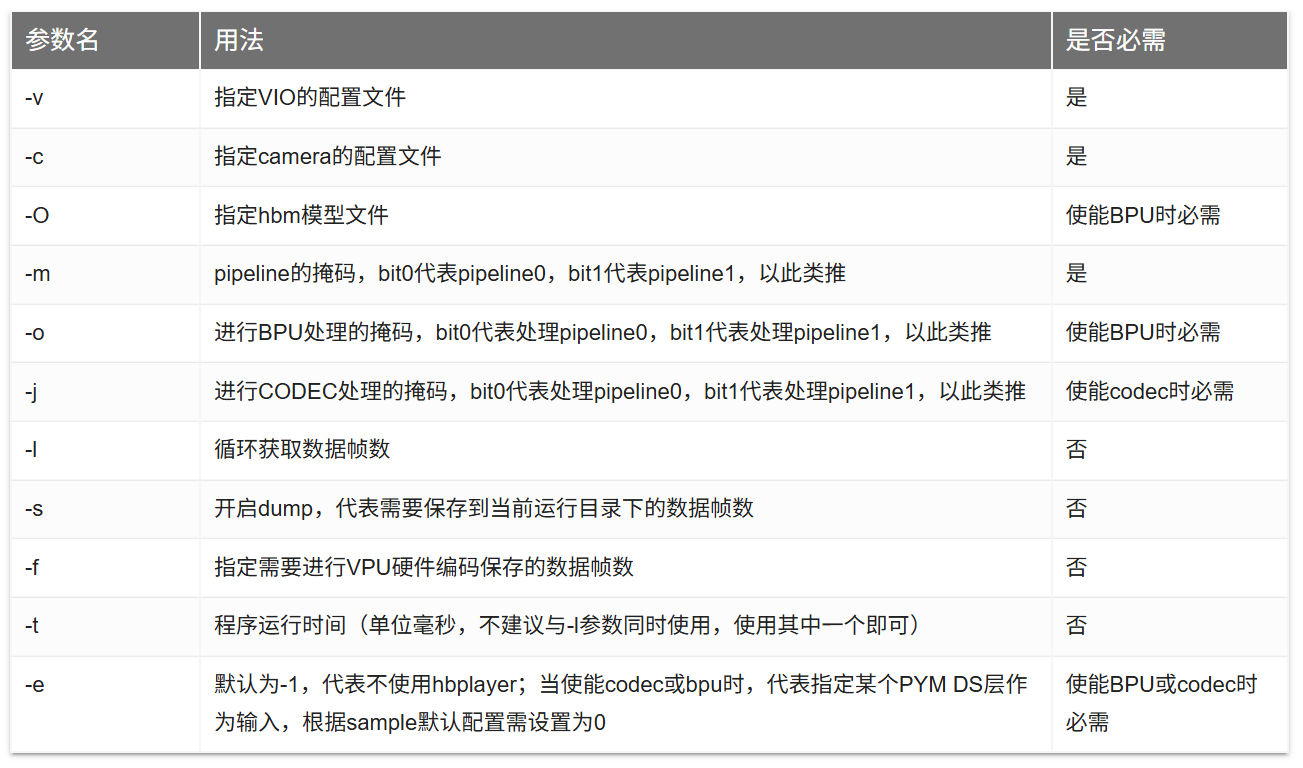1303x768 pixels.
Task: Click '使能BPU时必需' in the -O row
Action: click(1143, 215)
